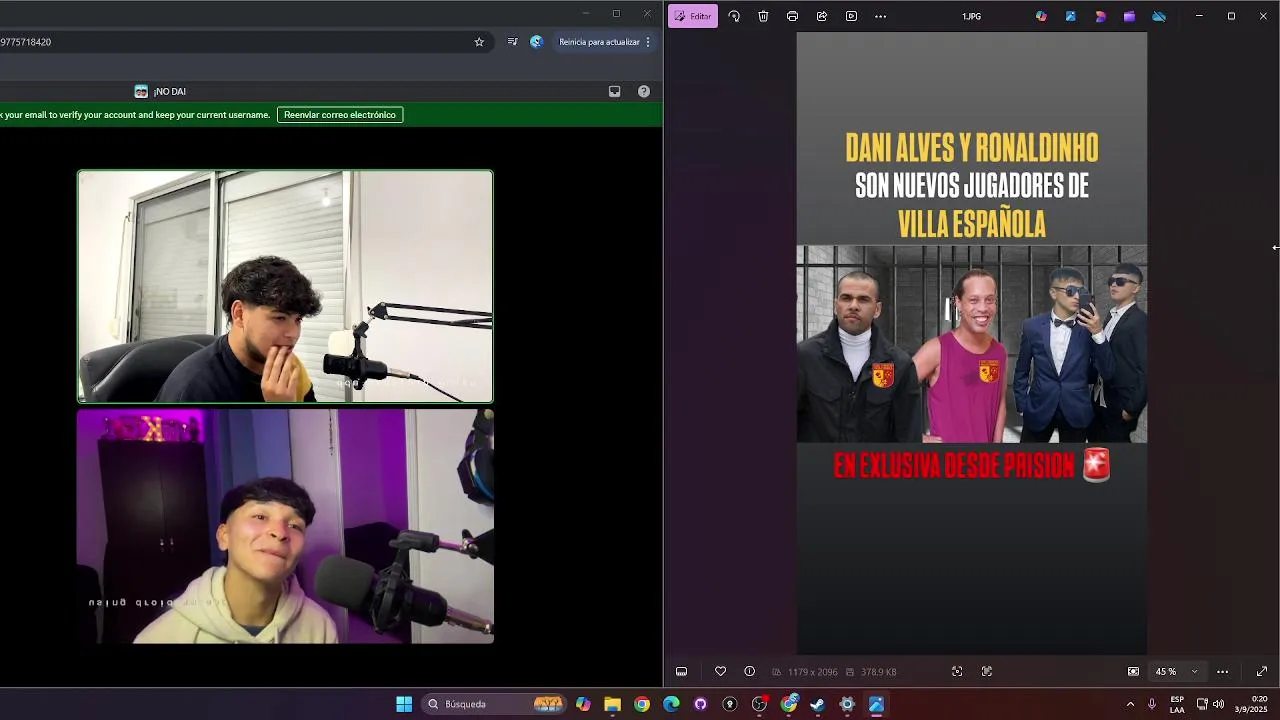Open the blue Photos app icon in title bar
The image size is (1280, 720).
tap(1070, 16)
